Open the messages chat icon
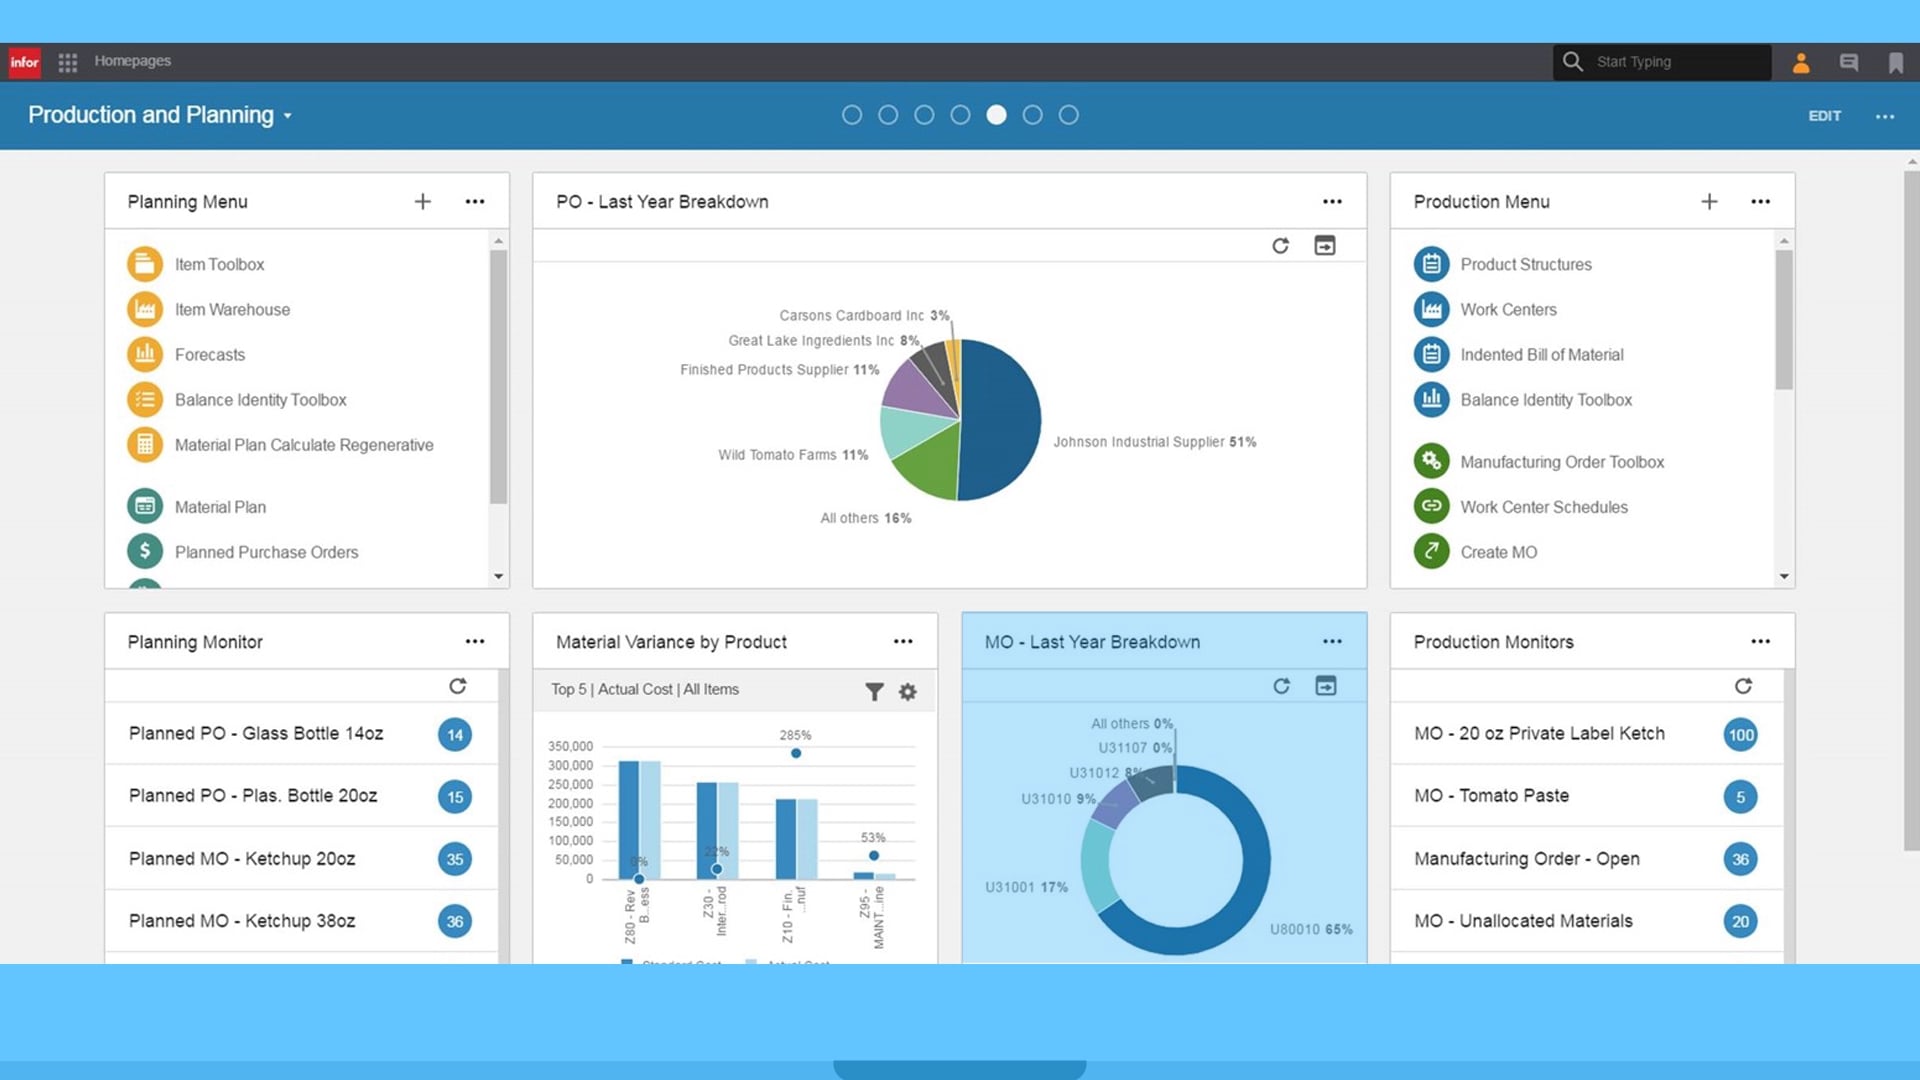The image size is (1920, 1080). [1848, 62]
